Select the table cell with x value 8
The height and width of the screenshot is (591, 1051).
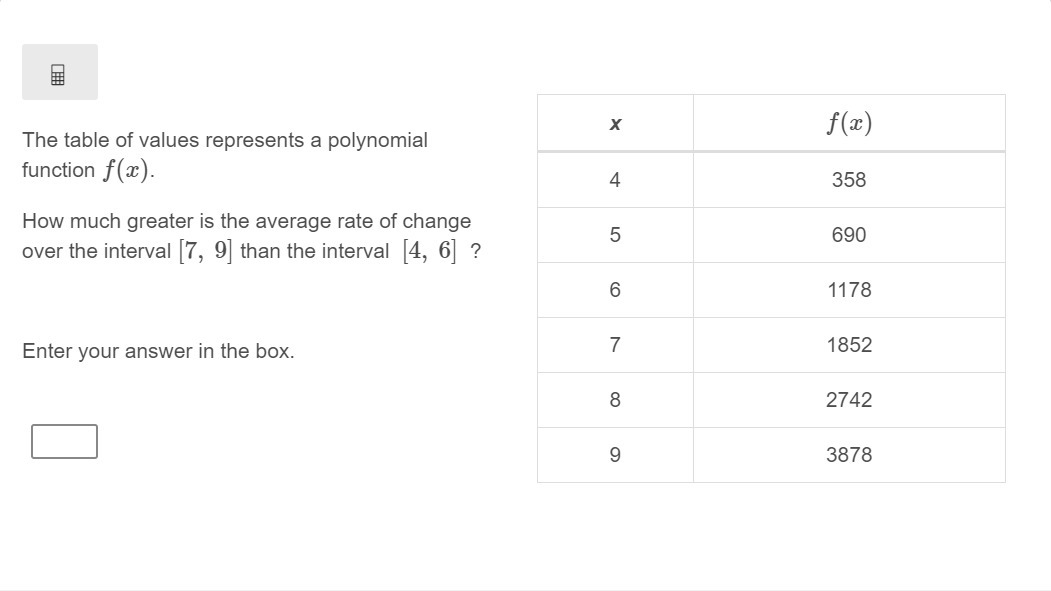coord(615,400)
